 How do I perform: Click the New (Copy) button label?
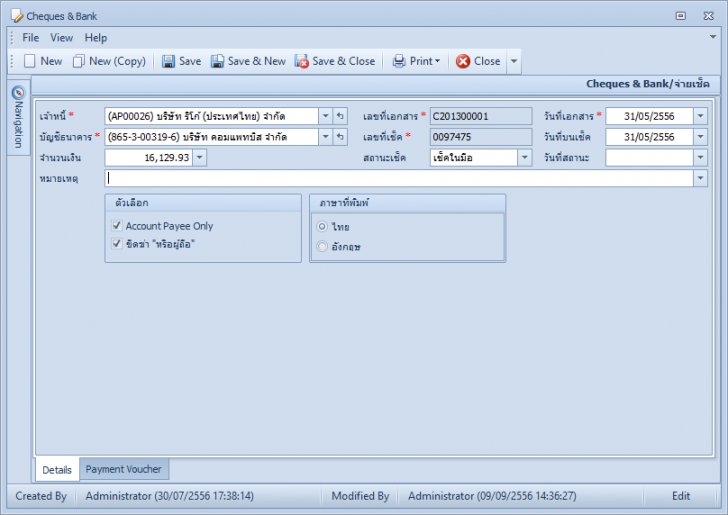[x=117, y=61]
